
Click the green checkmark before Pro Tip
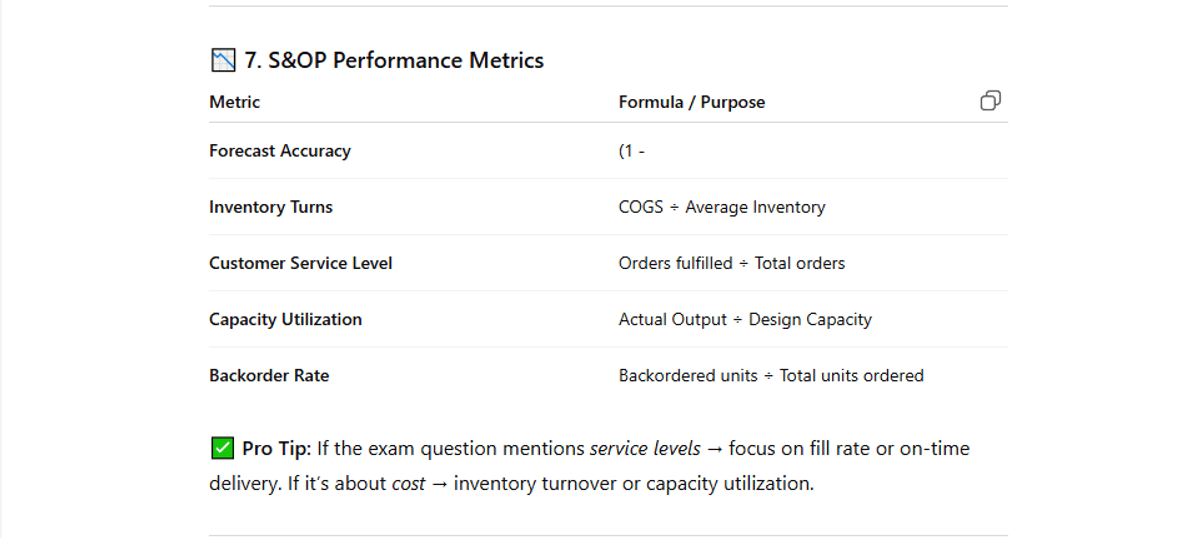[x=223, y=449]
